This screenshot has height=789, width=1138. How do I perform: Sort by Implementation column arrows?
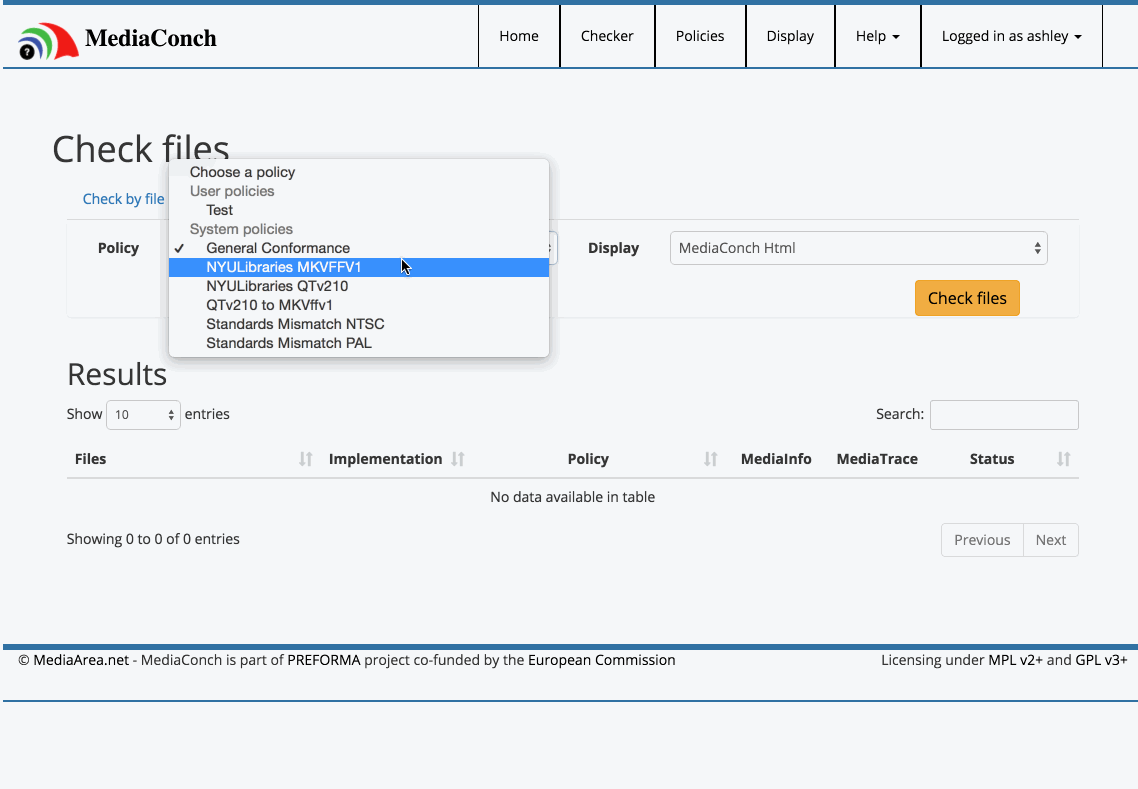(x=457, y=459)
